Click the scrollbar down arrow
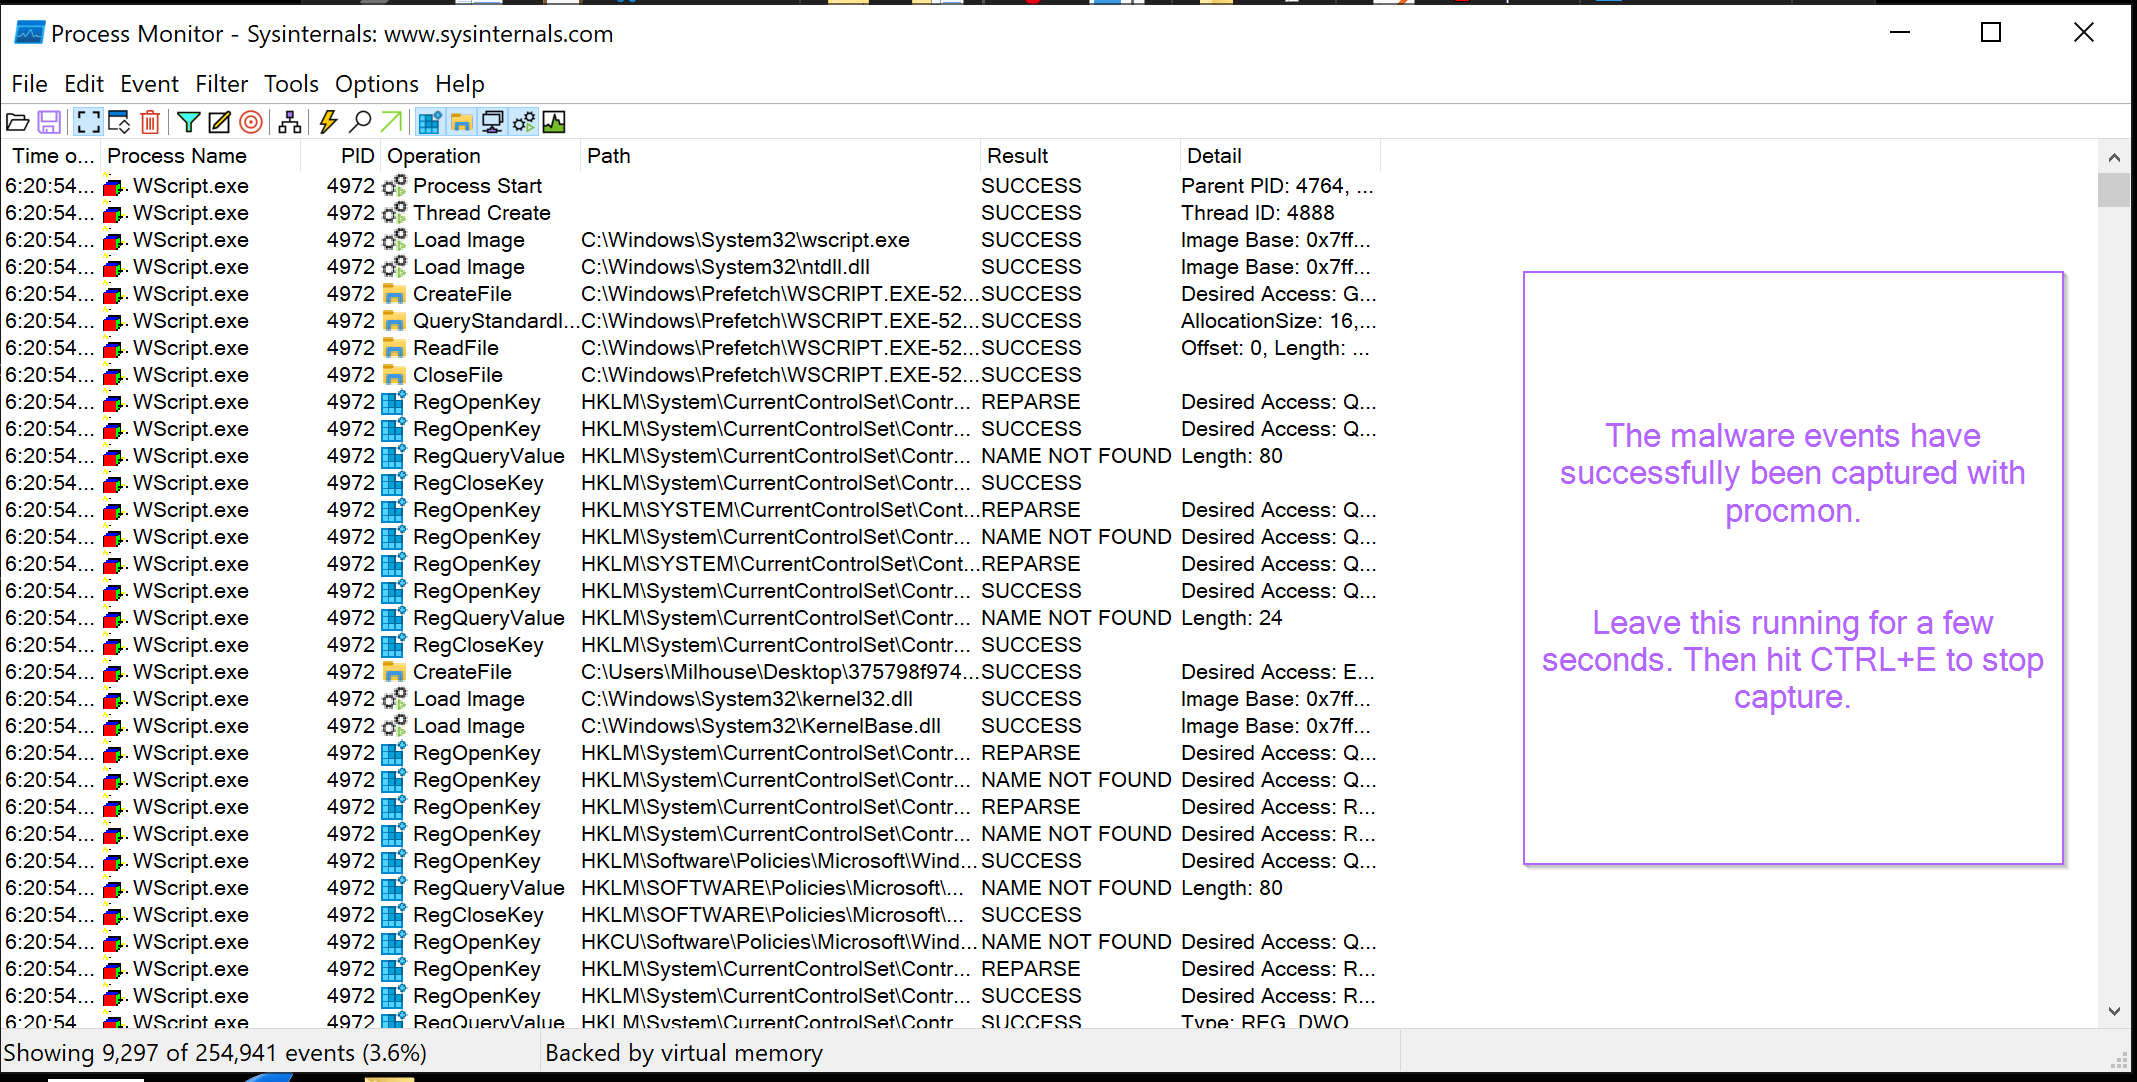The image size is (2137, 1082). (2113, 1011)
